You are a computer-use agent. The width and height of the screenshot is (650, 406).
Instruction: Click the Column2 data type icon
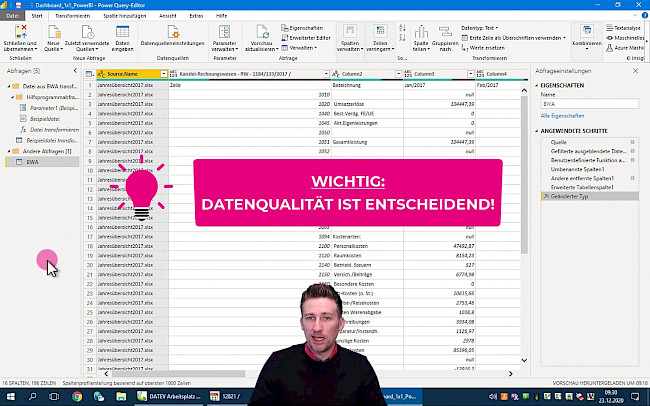coord(336,74)
